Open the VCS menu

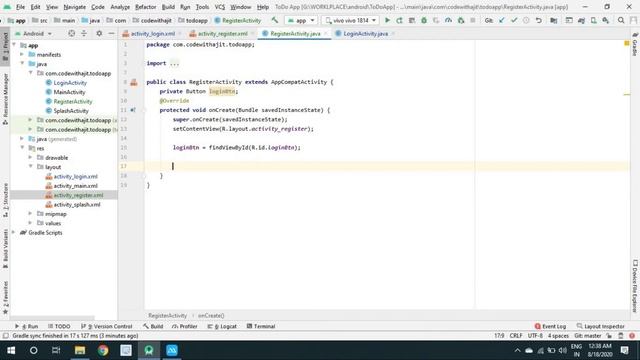coord(220,7)
